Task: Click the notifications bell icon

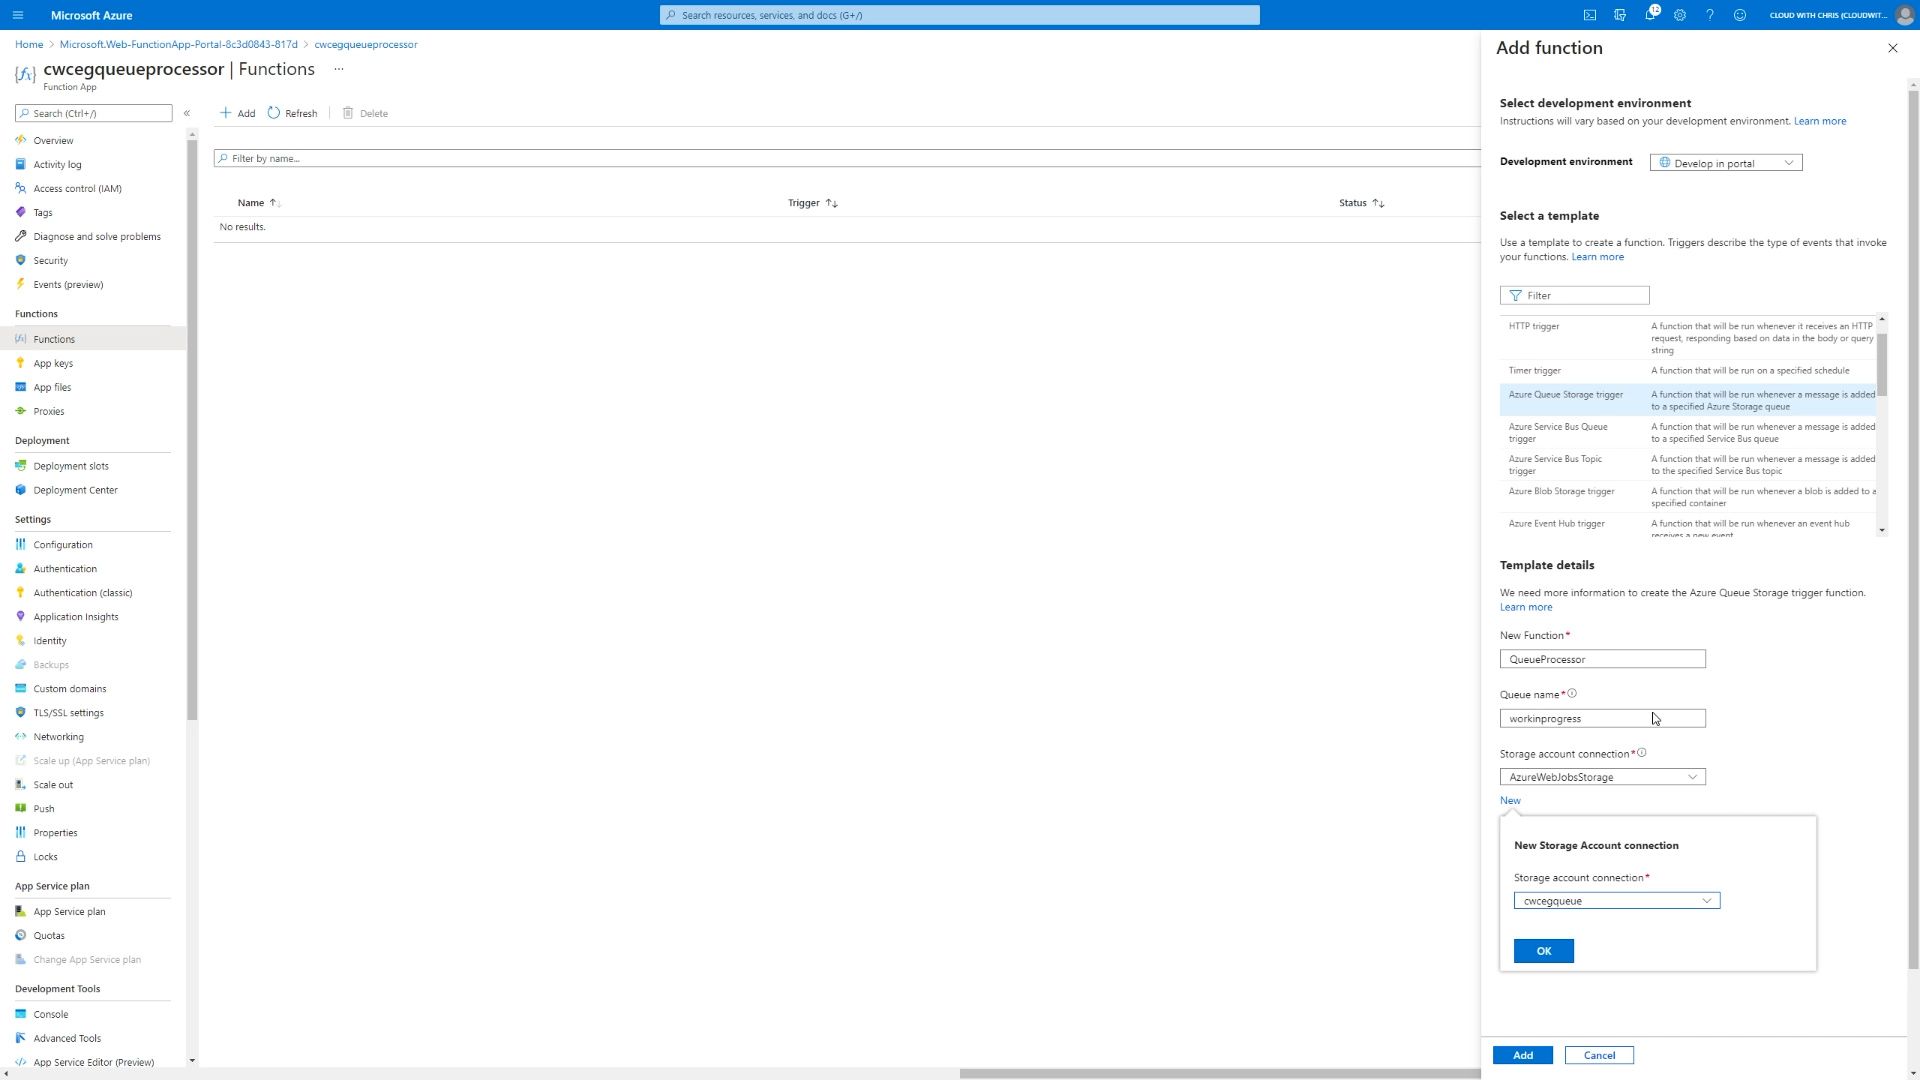Action: click(1652, 15)
